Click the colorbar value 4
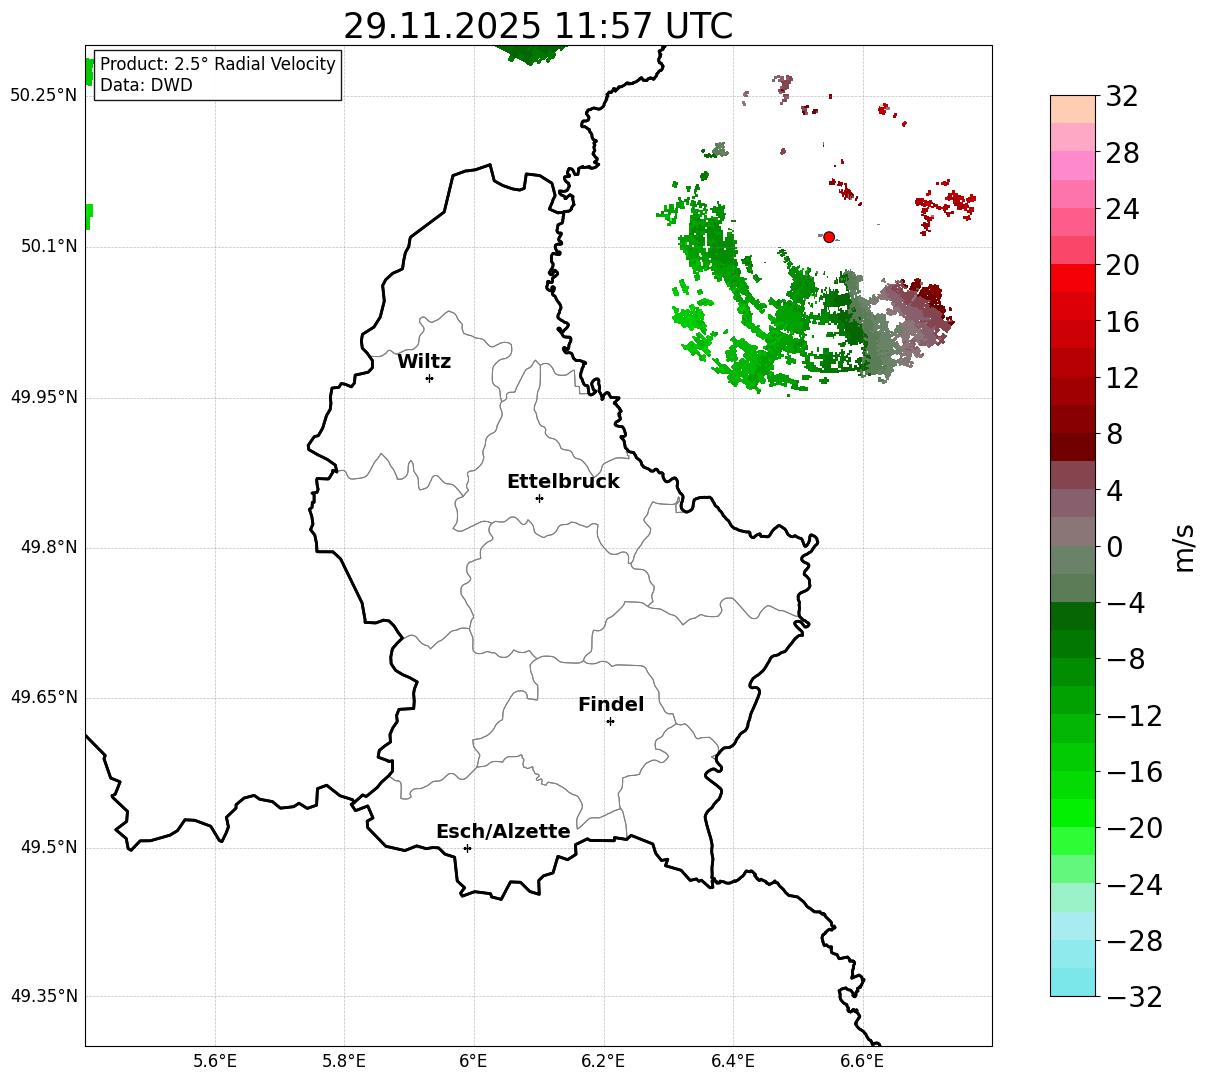 pos(1114,491)
